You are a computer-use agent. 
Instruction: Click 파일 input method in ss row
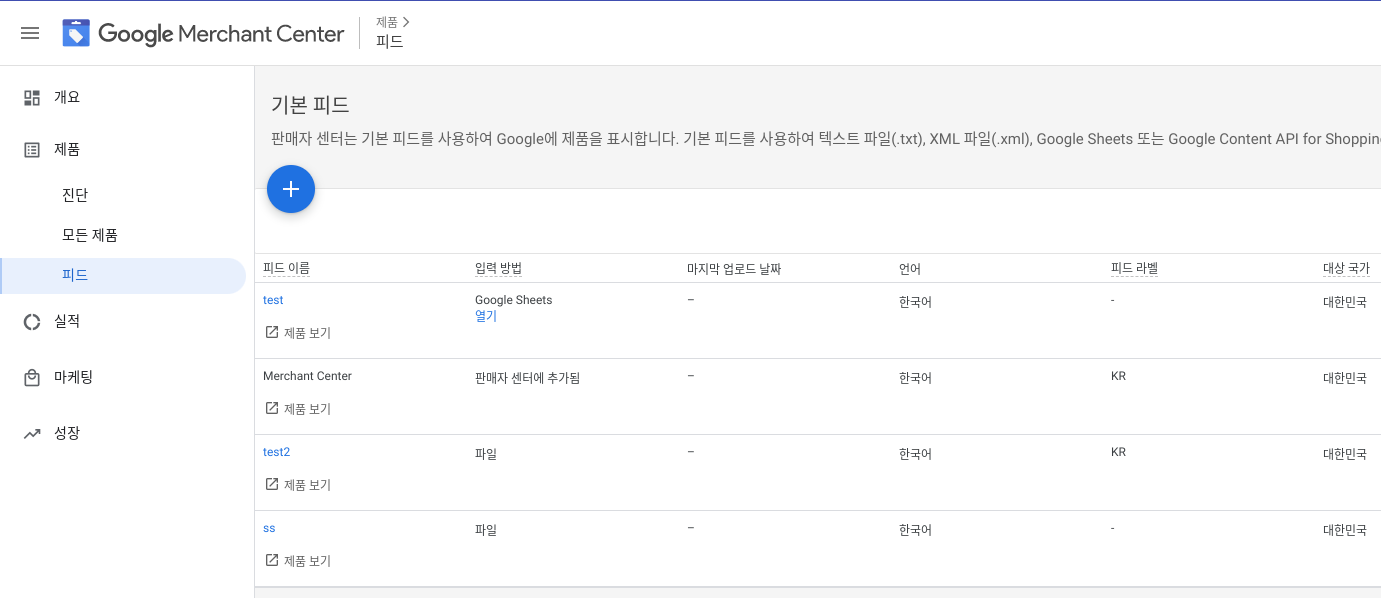(x=486, y=530)
